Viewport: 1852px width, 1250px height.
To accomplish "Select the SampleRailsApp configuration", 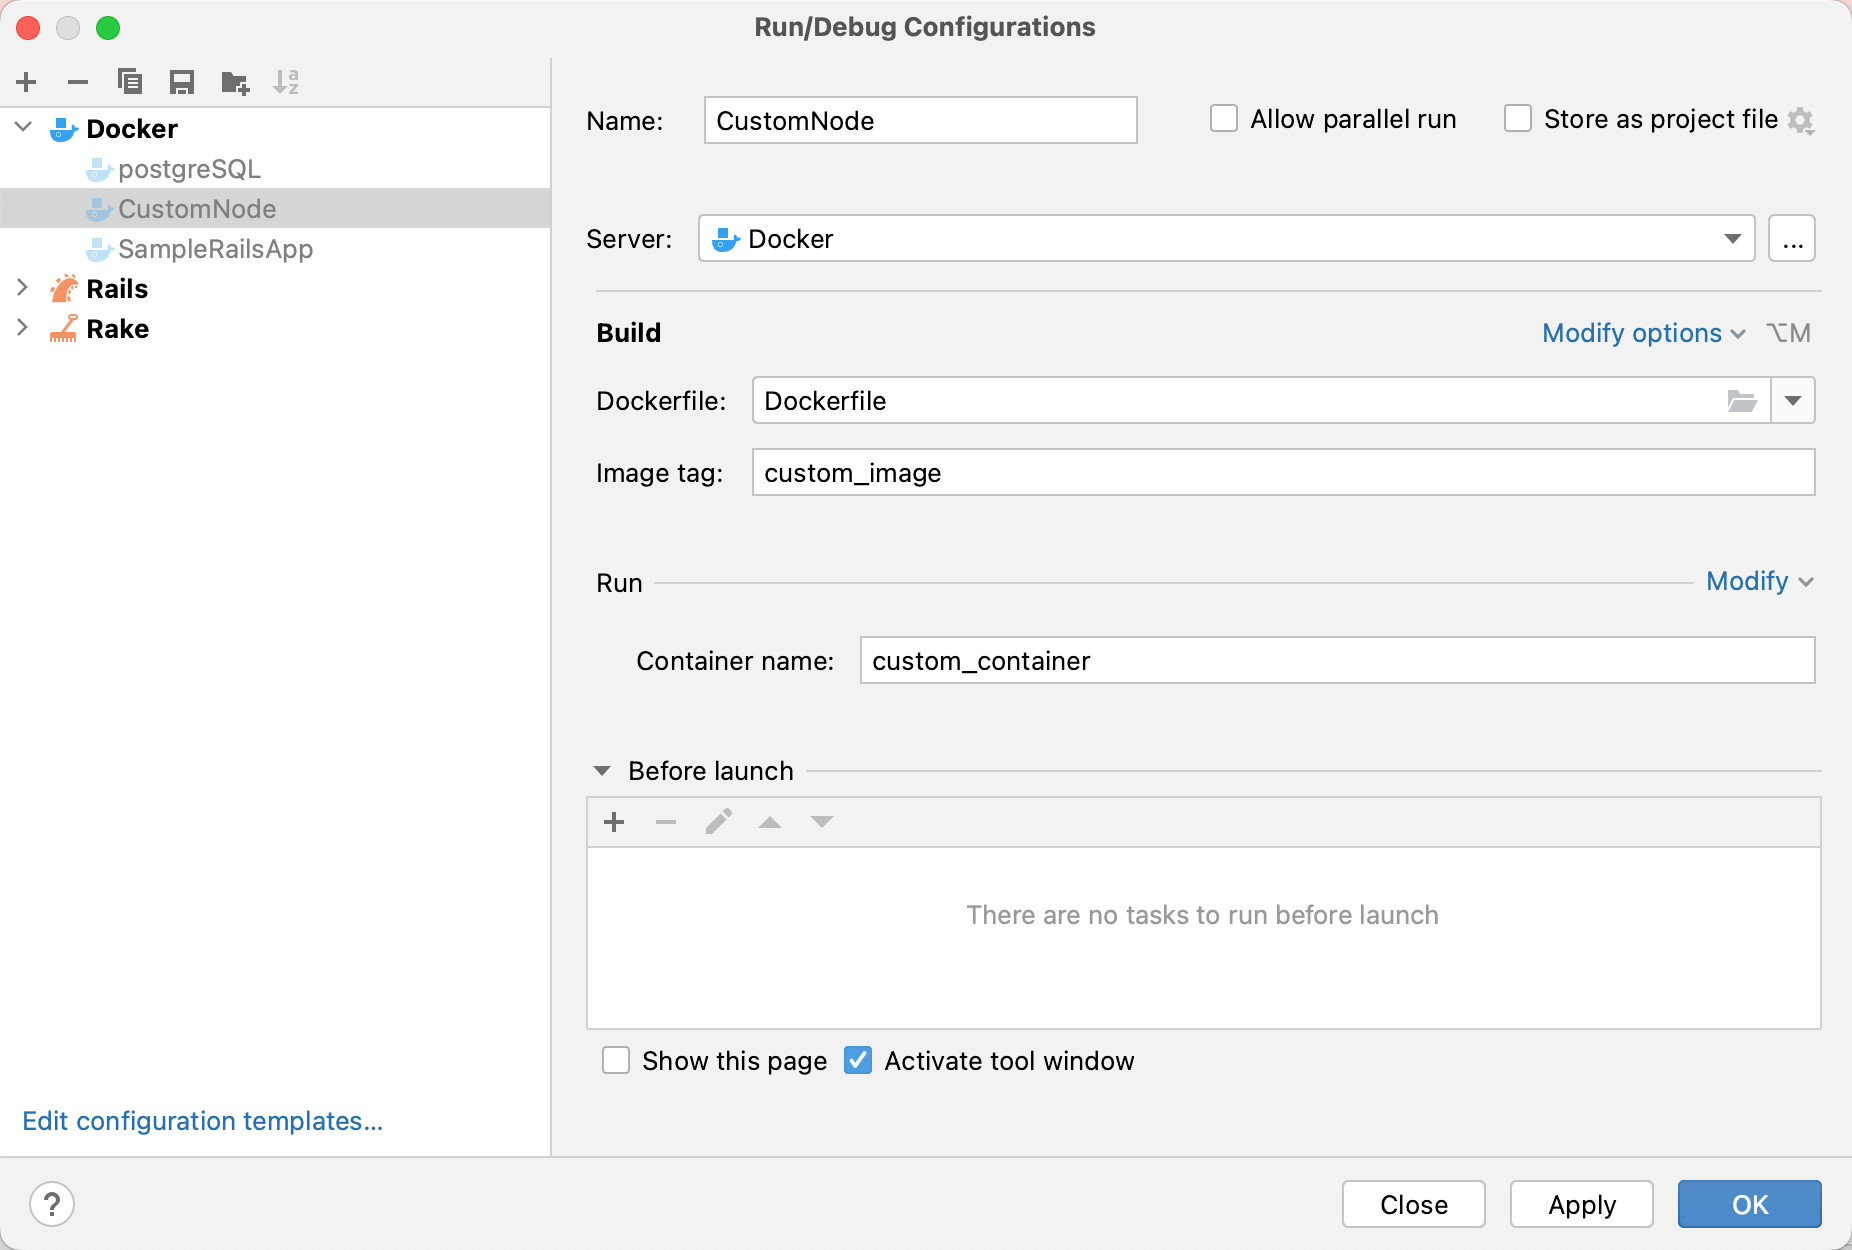I will pos(215,249).
